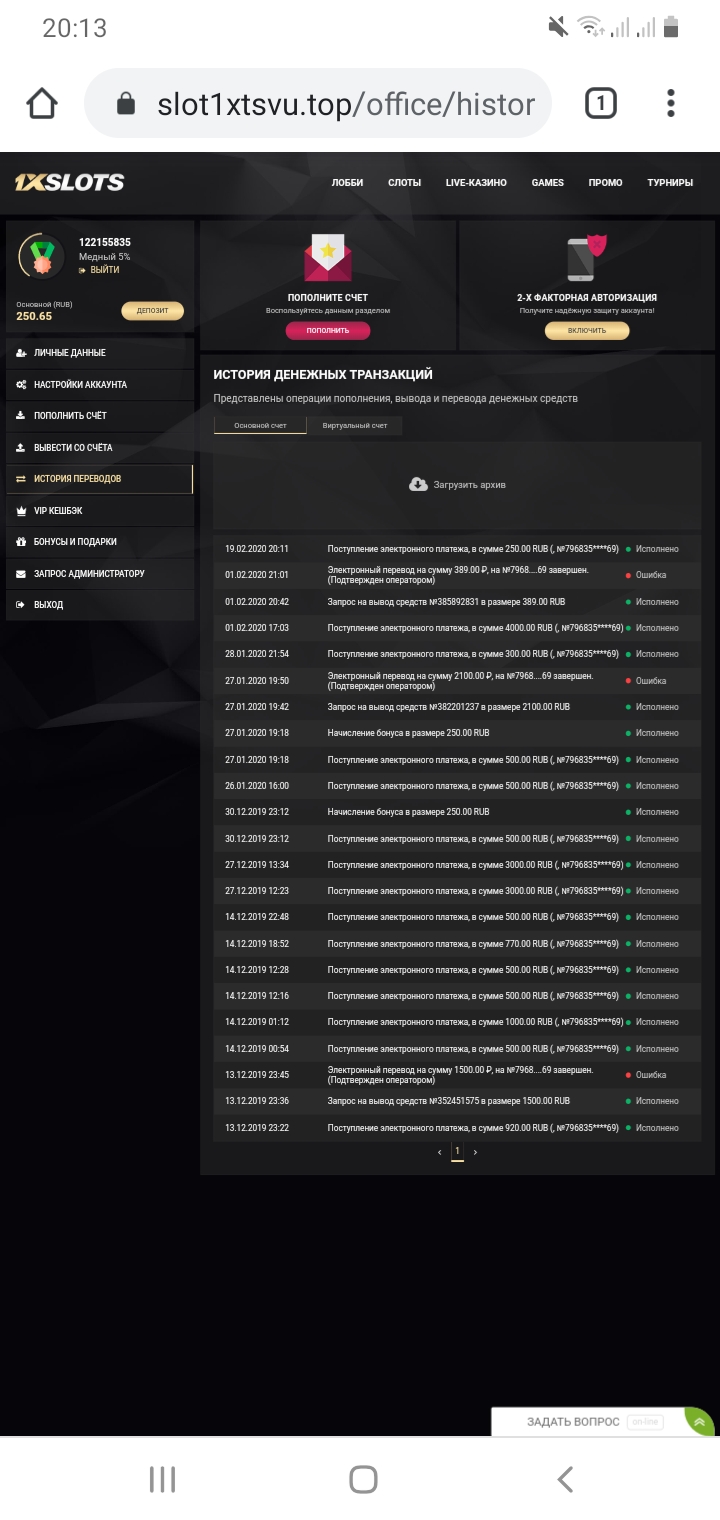Open ИСТОРИЯ ПЕРЕВОДОВ sidebar item
720x1520 pixels.
pyautogui.click(x=99, y=478)
